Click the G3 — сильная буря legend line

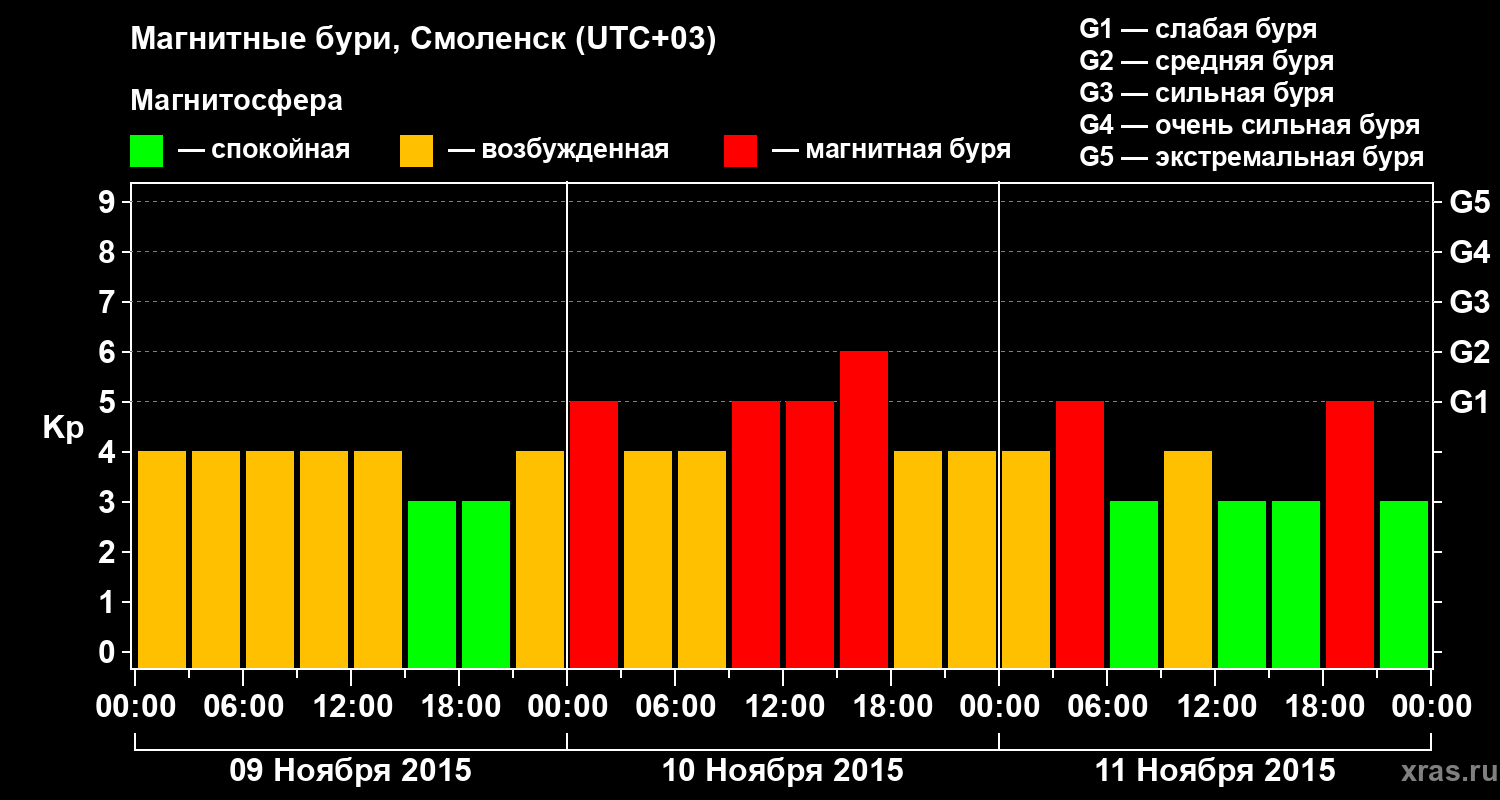1207,93
